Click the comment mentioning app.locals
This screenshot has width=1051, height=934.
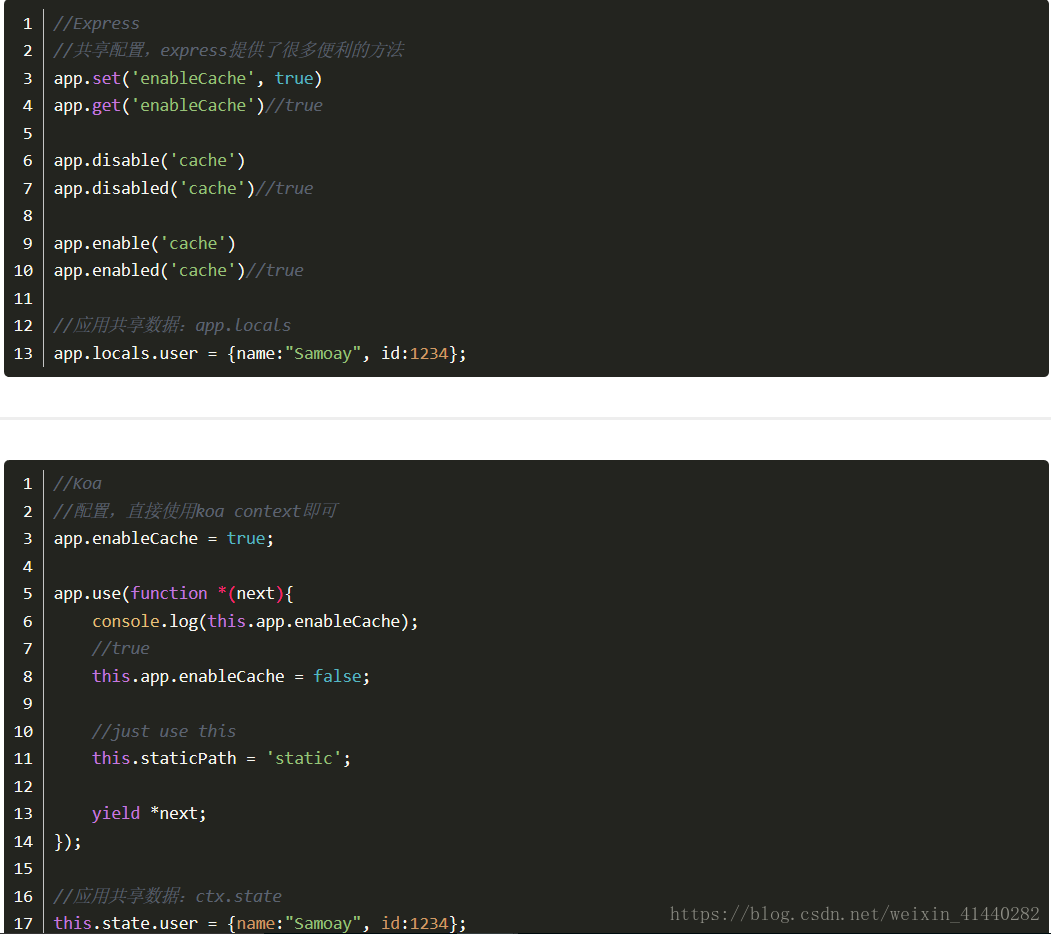[172, 326]
